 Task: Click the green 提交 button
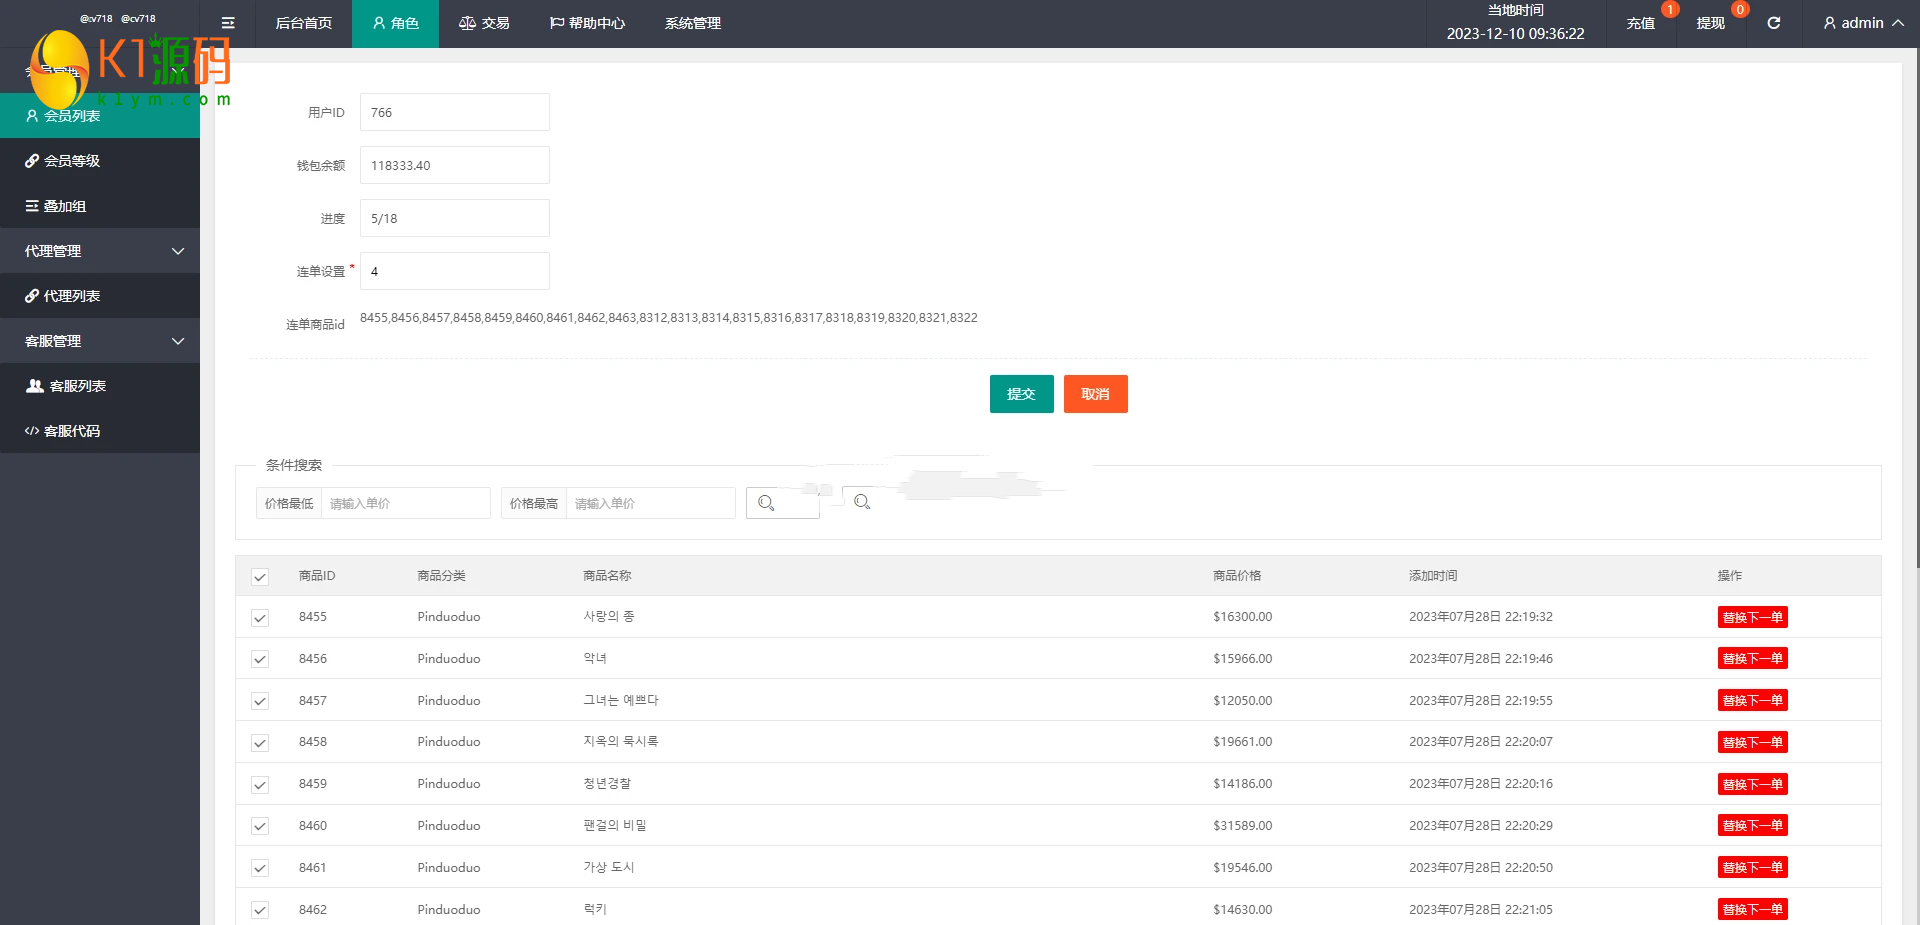pyautogui.click(x=1021, y=394)
